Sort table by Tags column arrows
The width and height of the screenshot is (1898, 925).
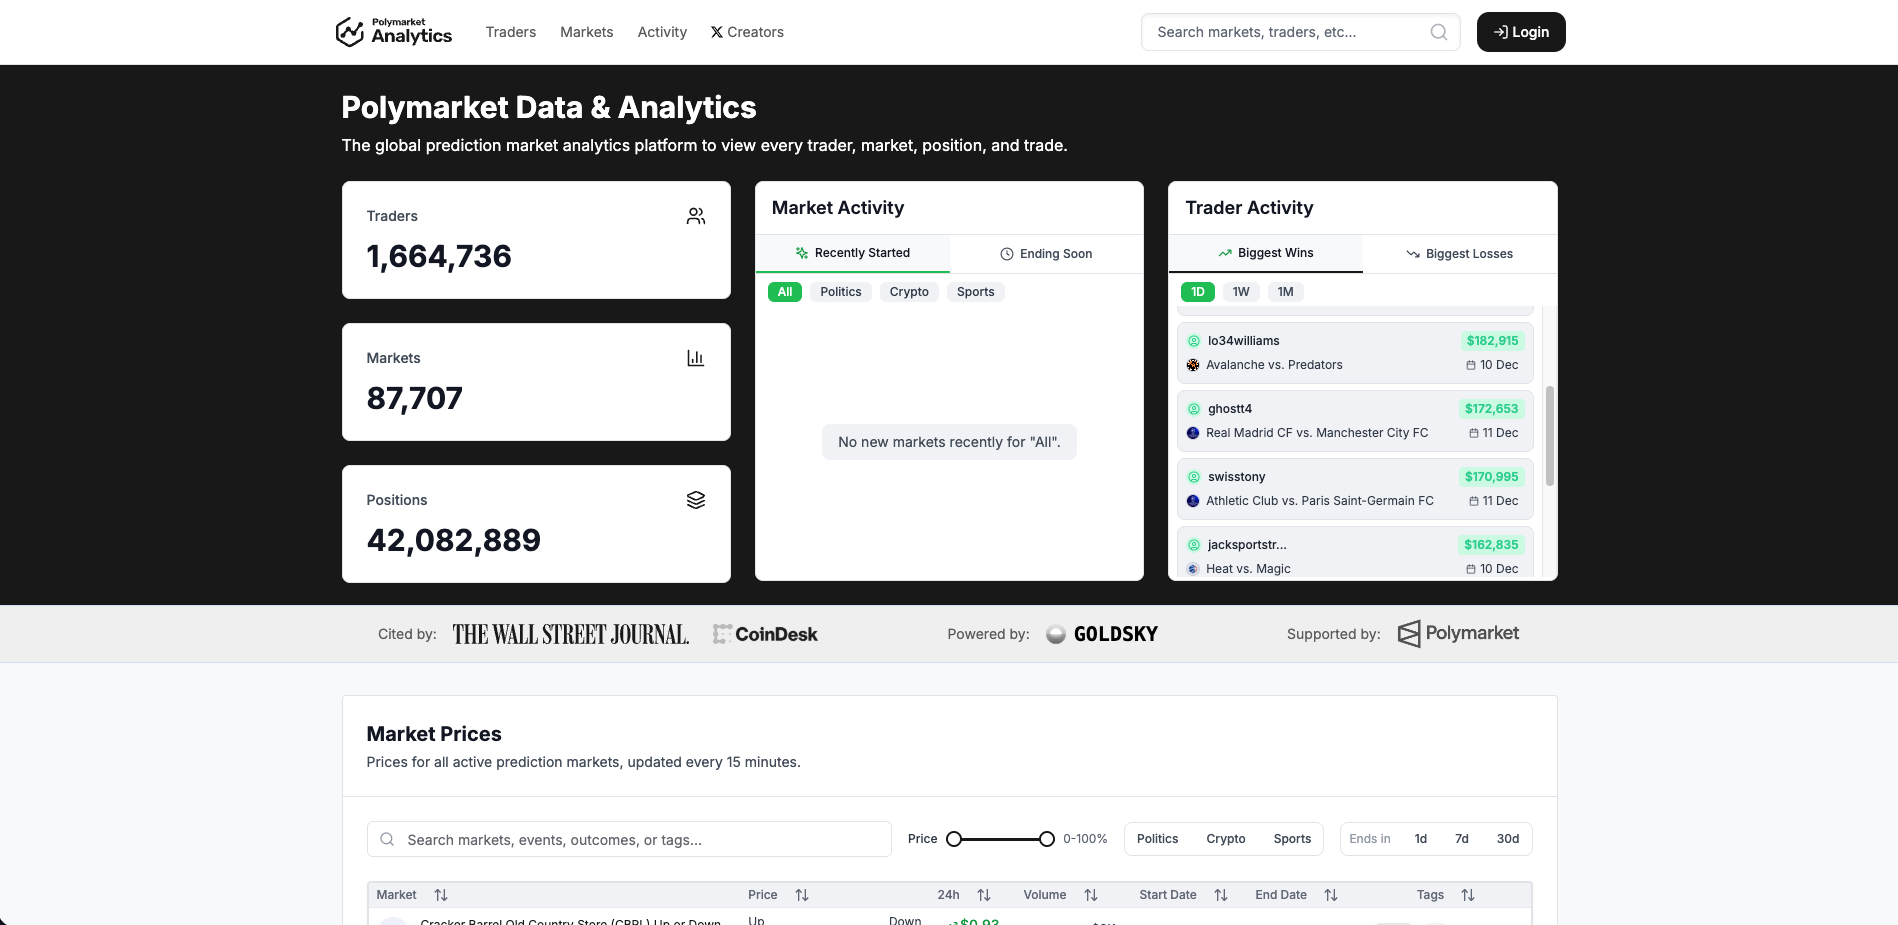point(1468,895)
